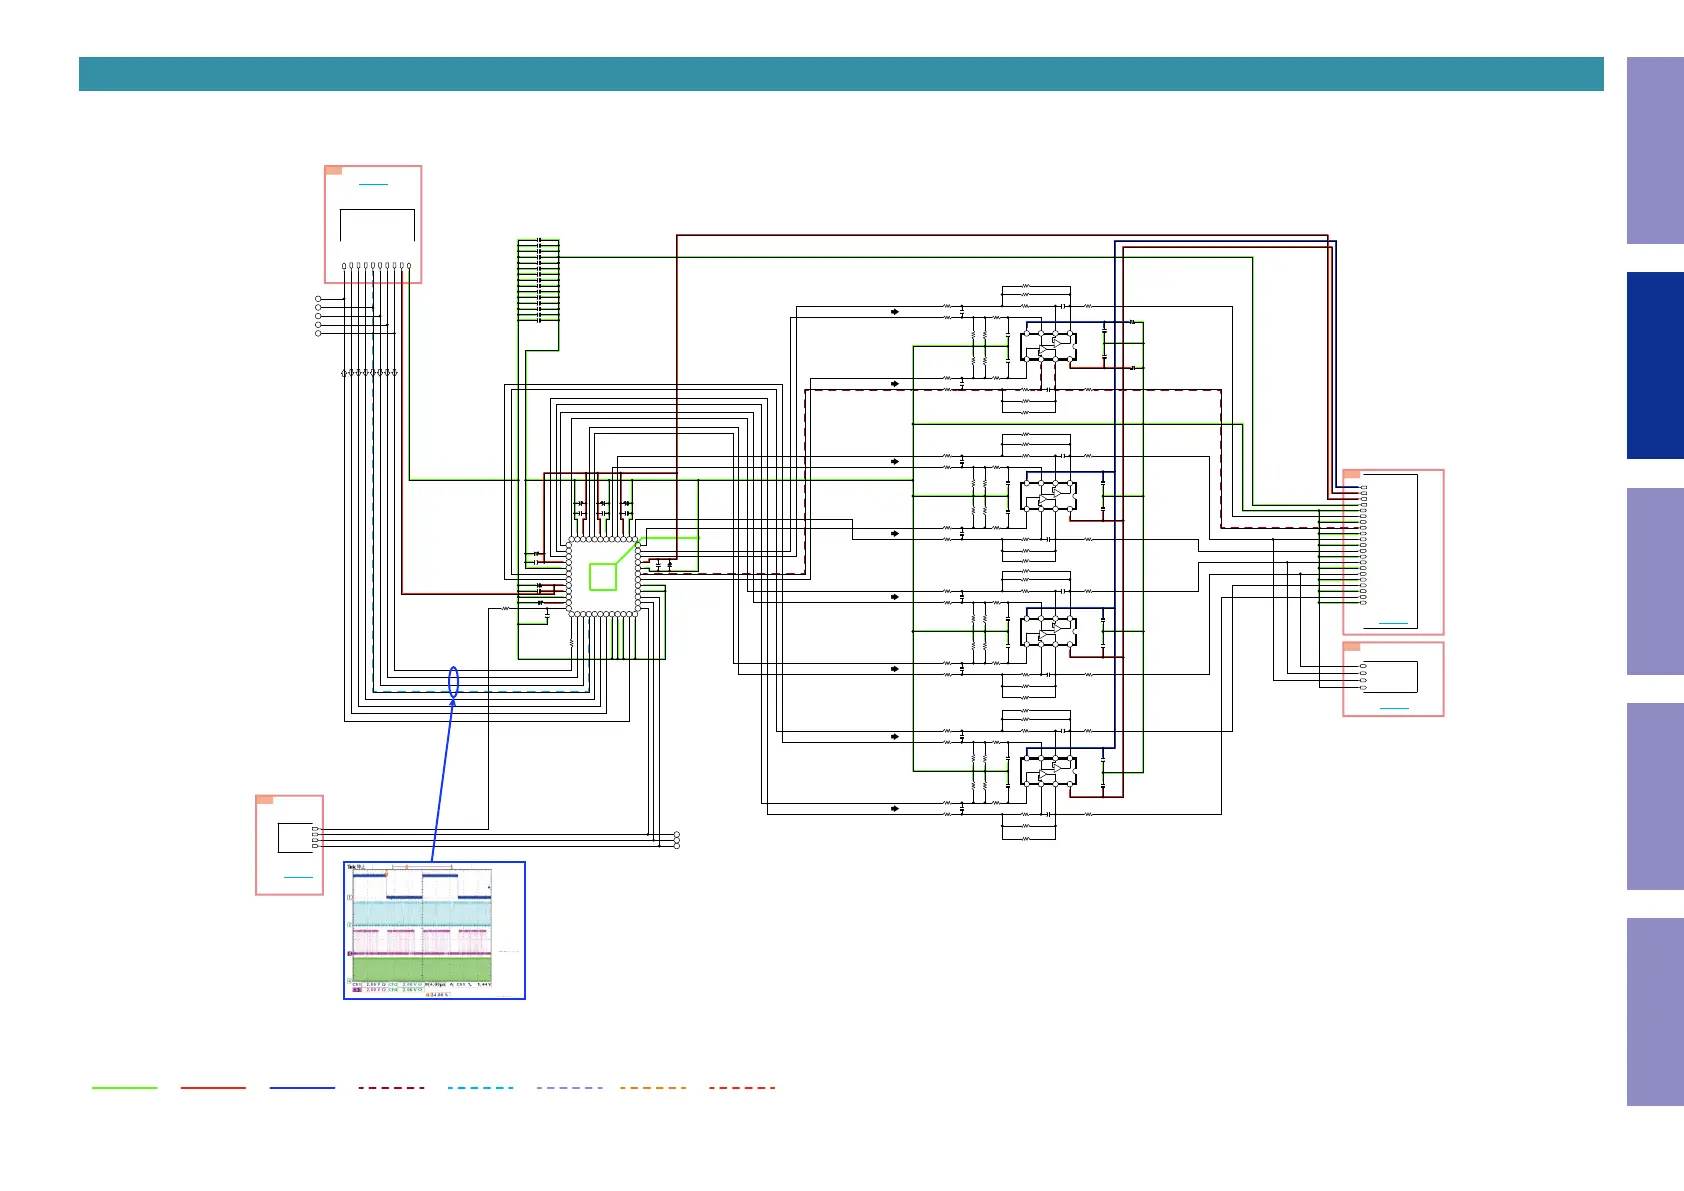
Task: Click the orange label tag of the bottom-left connector box
Action: pos(265,800)
